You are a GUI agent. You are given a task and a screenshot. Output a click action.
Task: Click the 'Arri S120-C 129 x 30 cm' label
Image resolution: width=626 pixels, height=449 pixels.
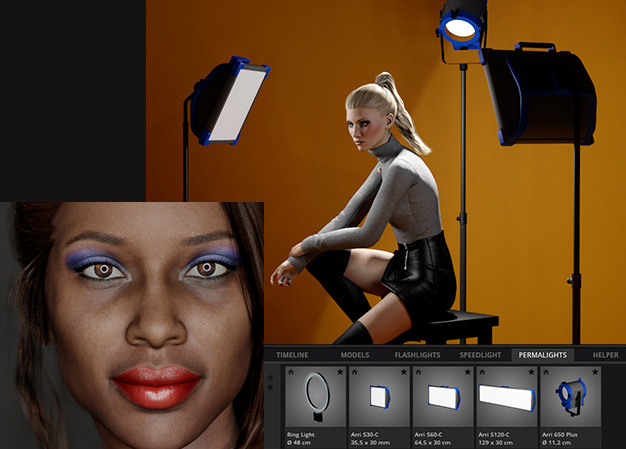click(497, 438)
